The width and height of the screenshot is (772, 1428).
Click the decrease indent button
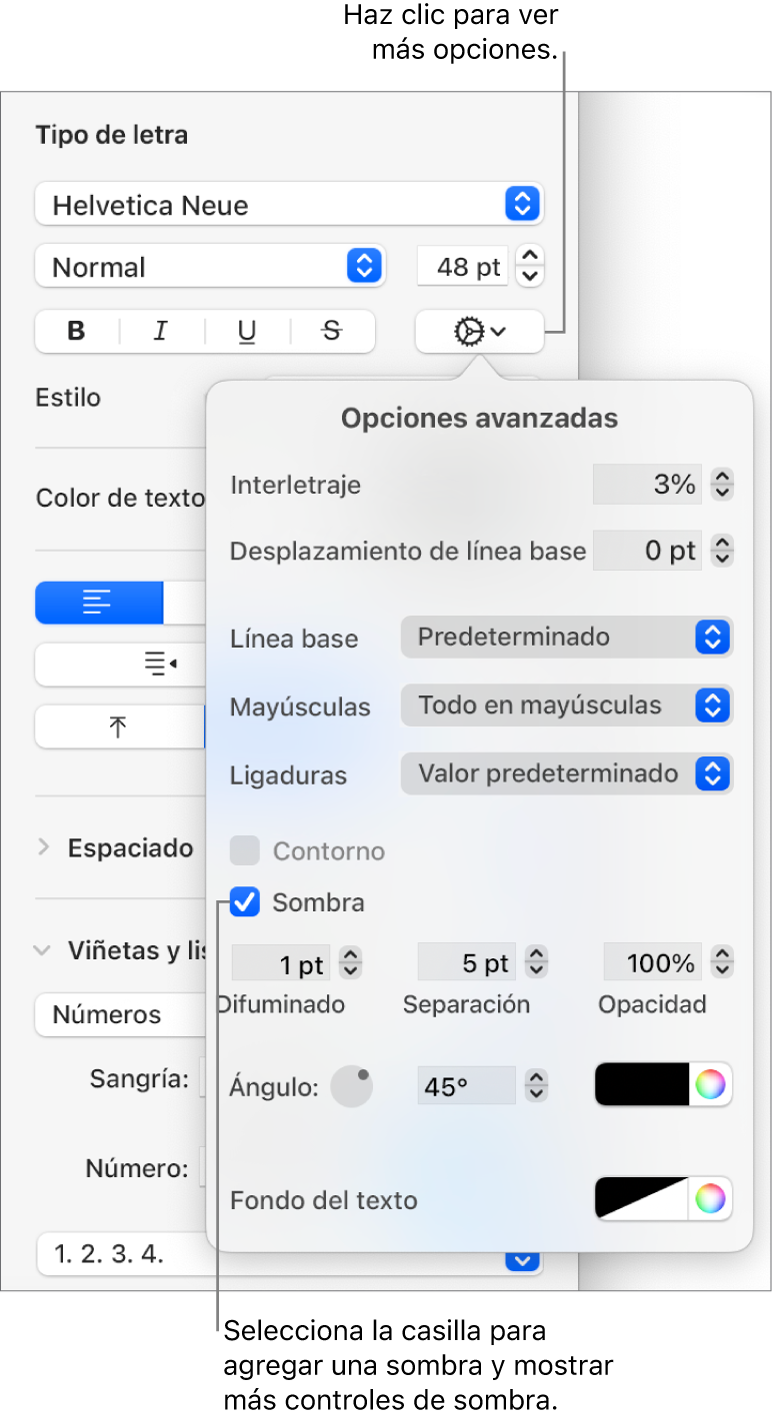(x=160, y=664)
